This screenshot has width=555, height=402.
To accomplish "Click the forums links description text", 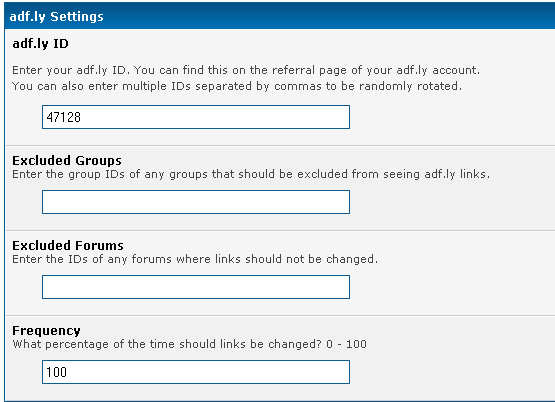I will [195, 259].
